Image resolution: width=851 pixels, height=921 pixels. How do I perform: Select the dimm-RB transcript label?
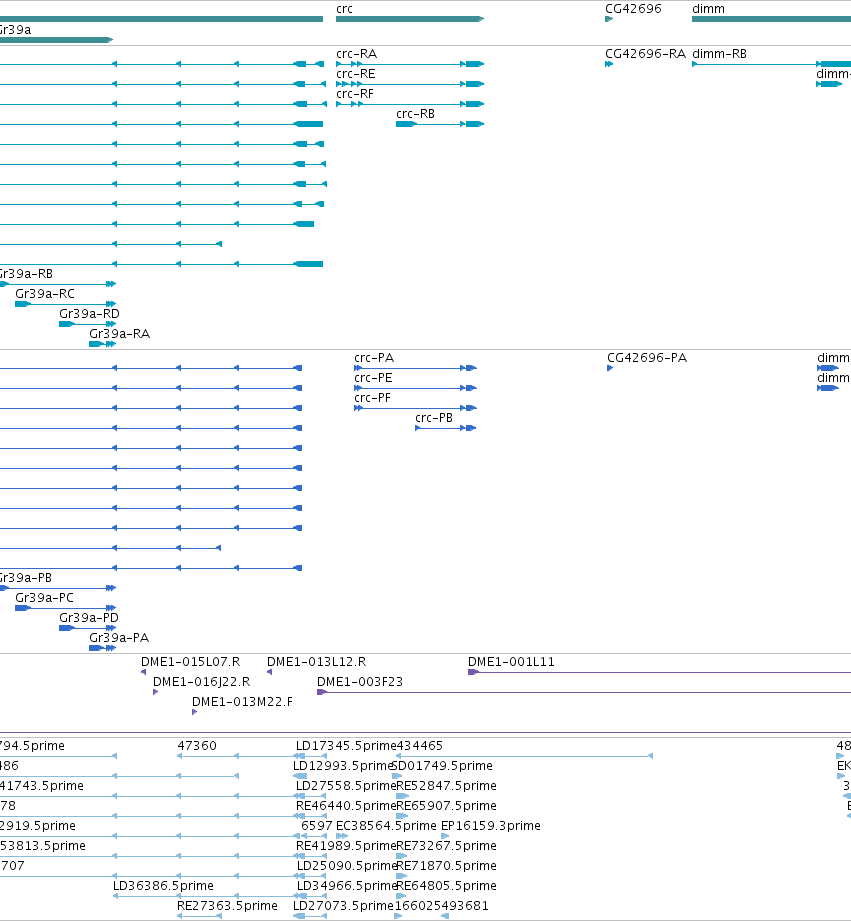[719, 54]
